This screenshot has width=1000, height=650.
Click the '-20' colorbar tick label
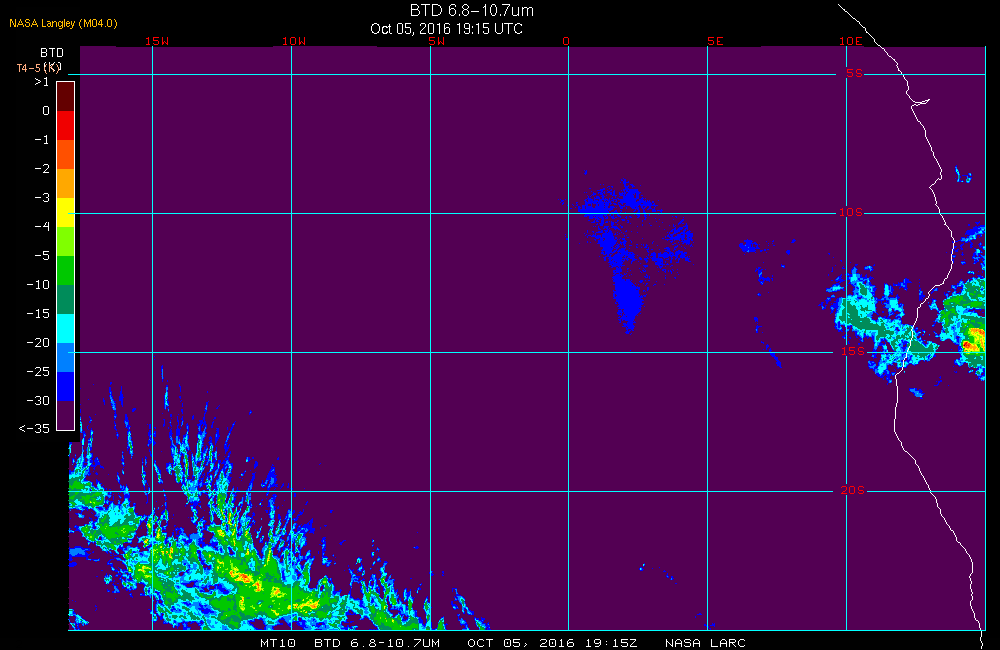coord(38,343)
